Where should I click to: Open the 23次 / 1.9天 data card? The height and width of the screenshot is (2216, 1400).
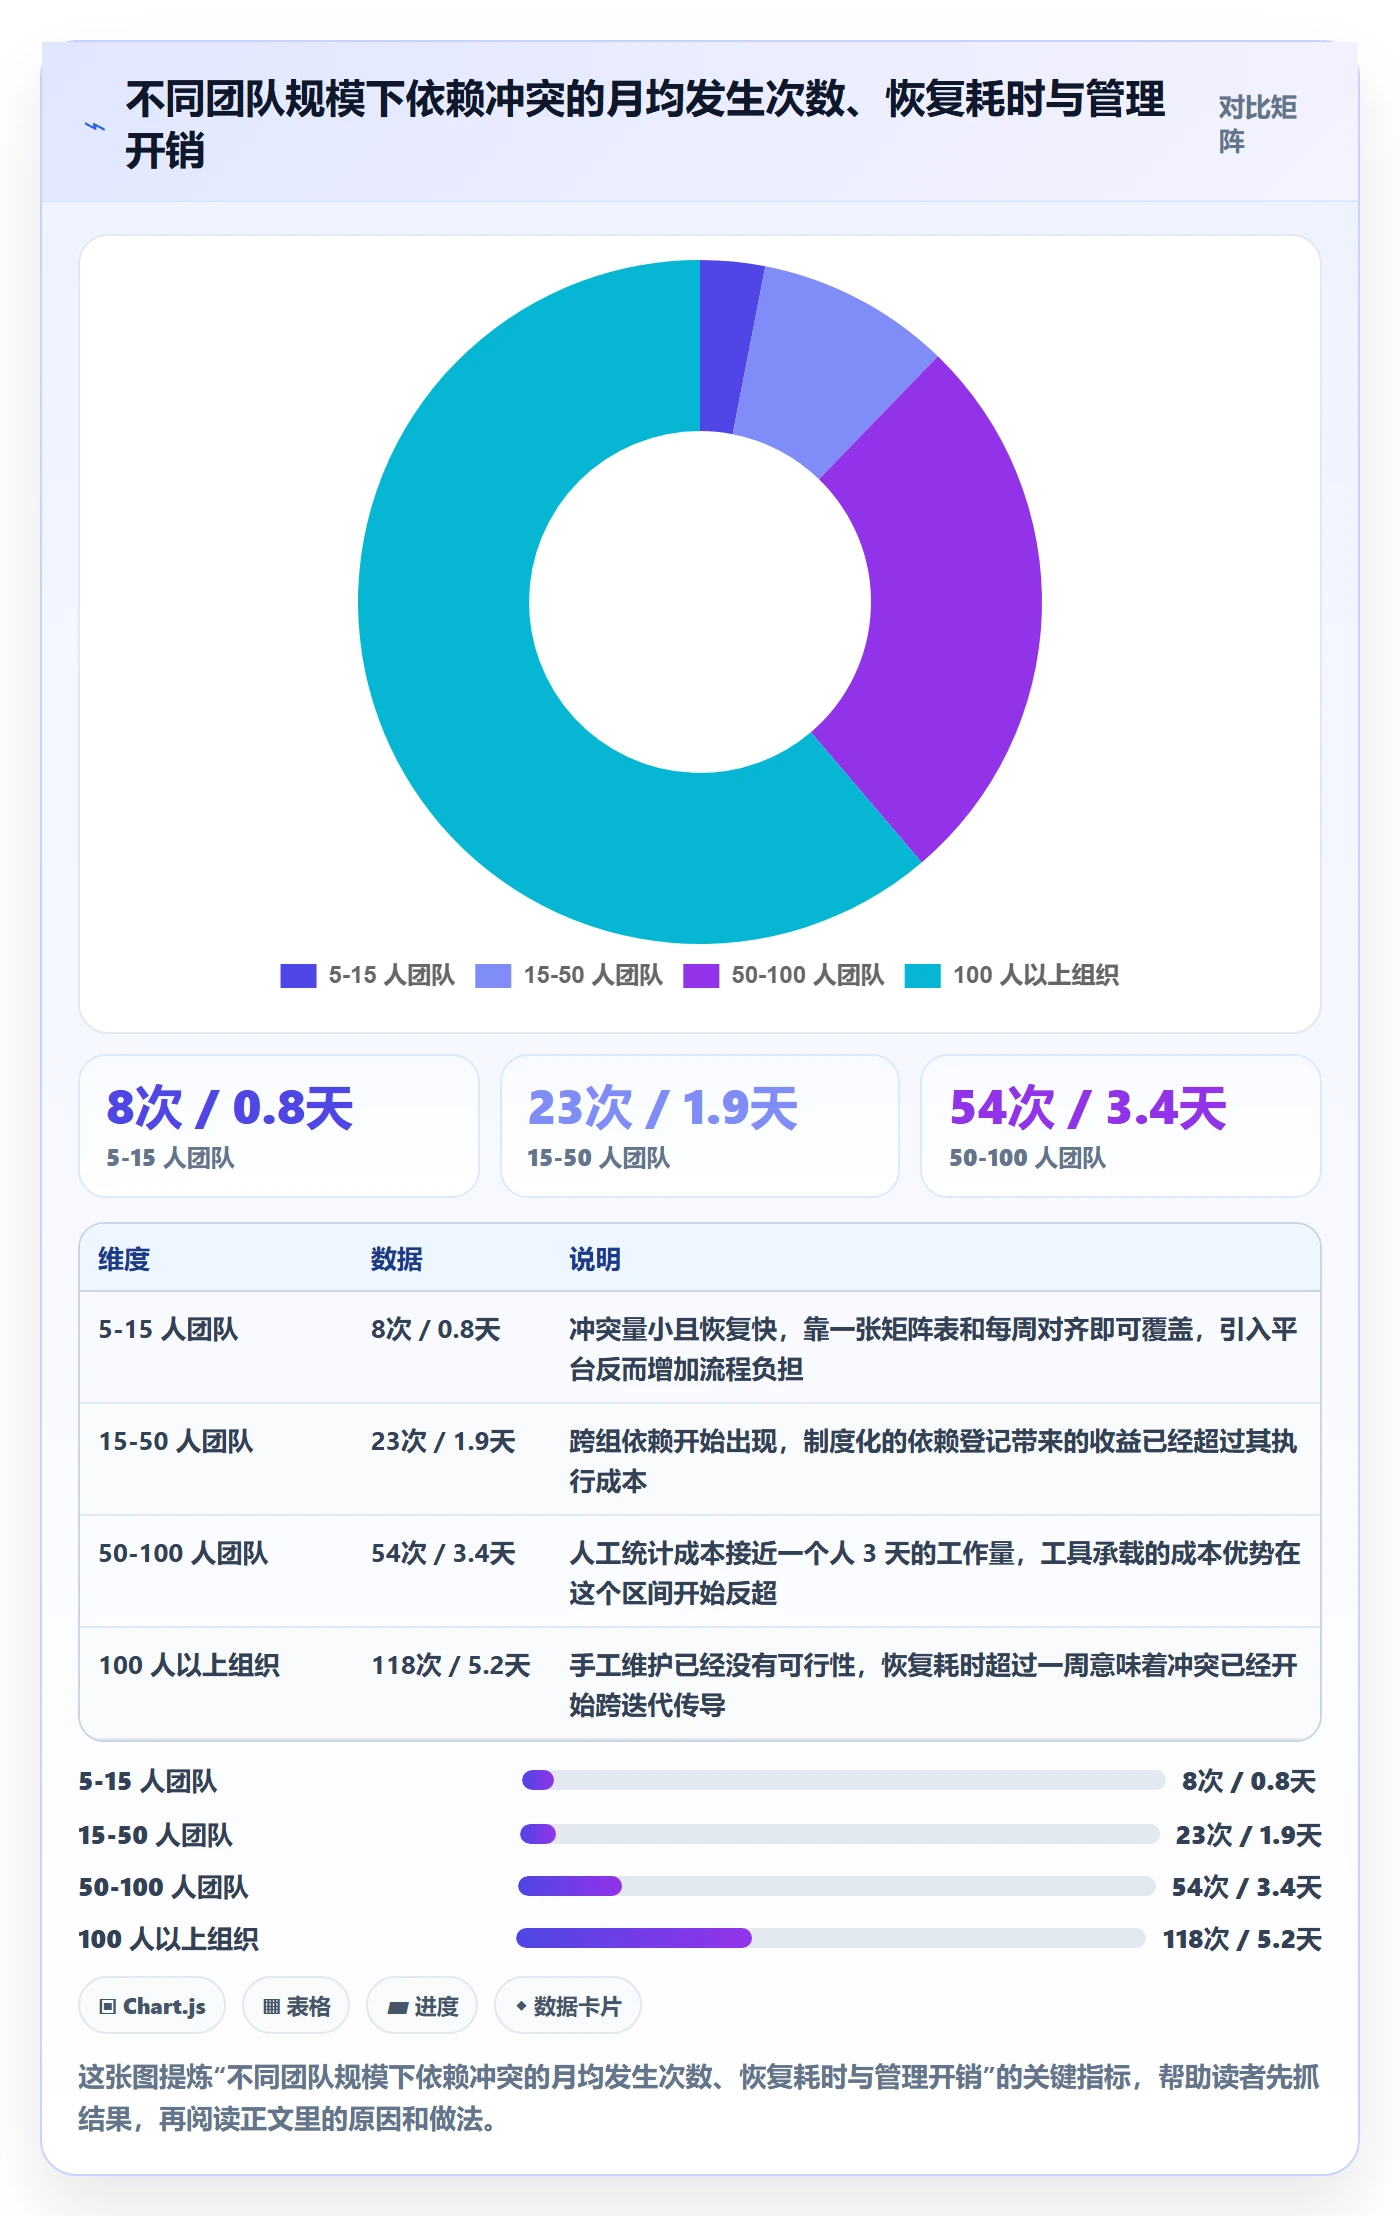click(700, 1126)
